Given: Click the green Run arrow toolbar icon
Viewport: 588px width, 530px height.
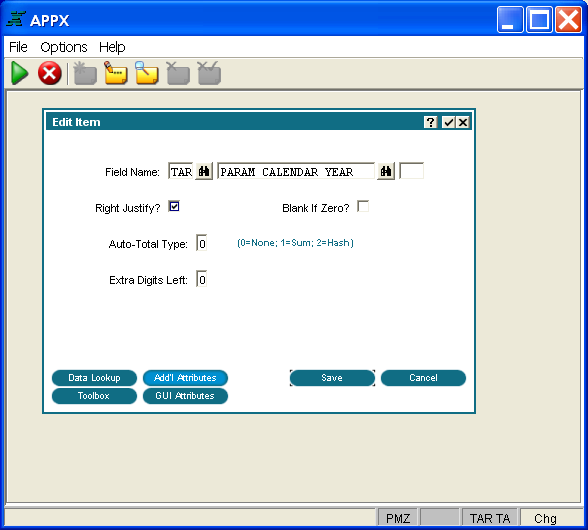Looking at the screenshot, I should [20, 73].
